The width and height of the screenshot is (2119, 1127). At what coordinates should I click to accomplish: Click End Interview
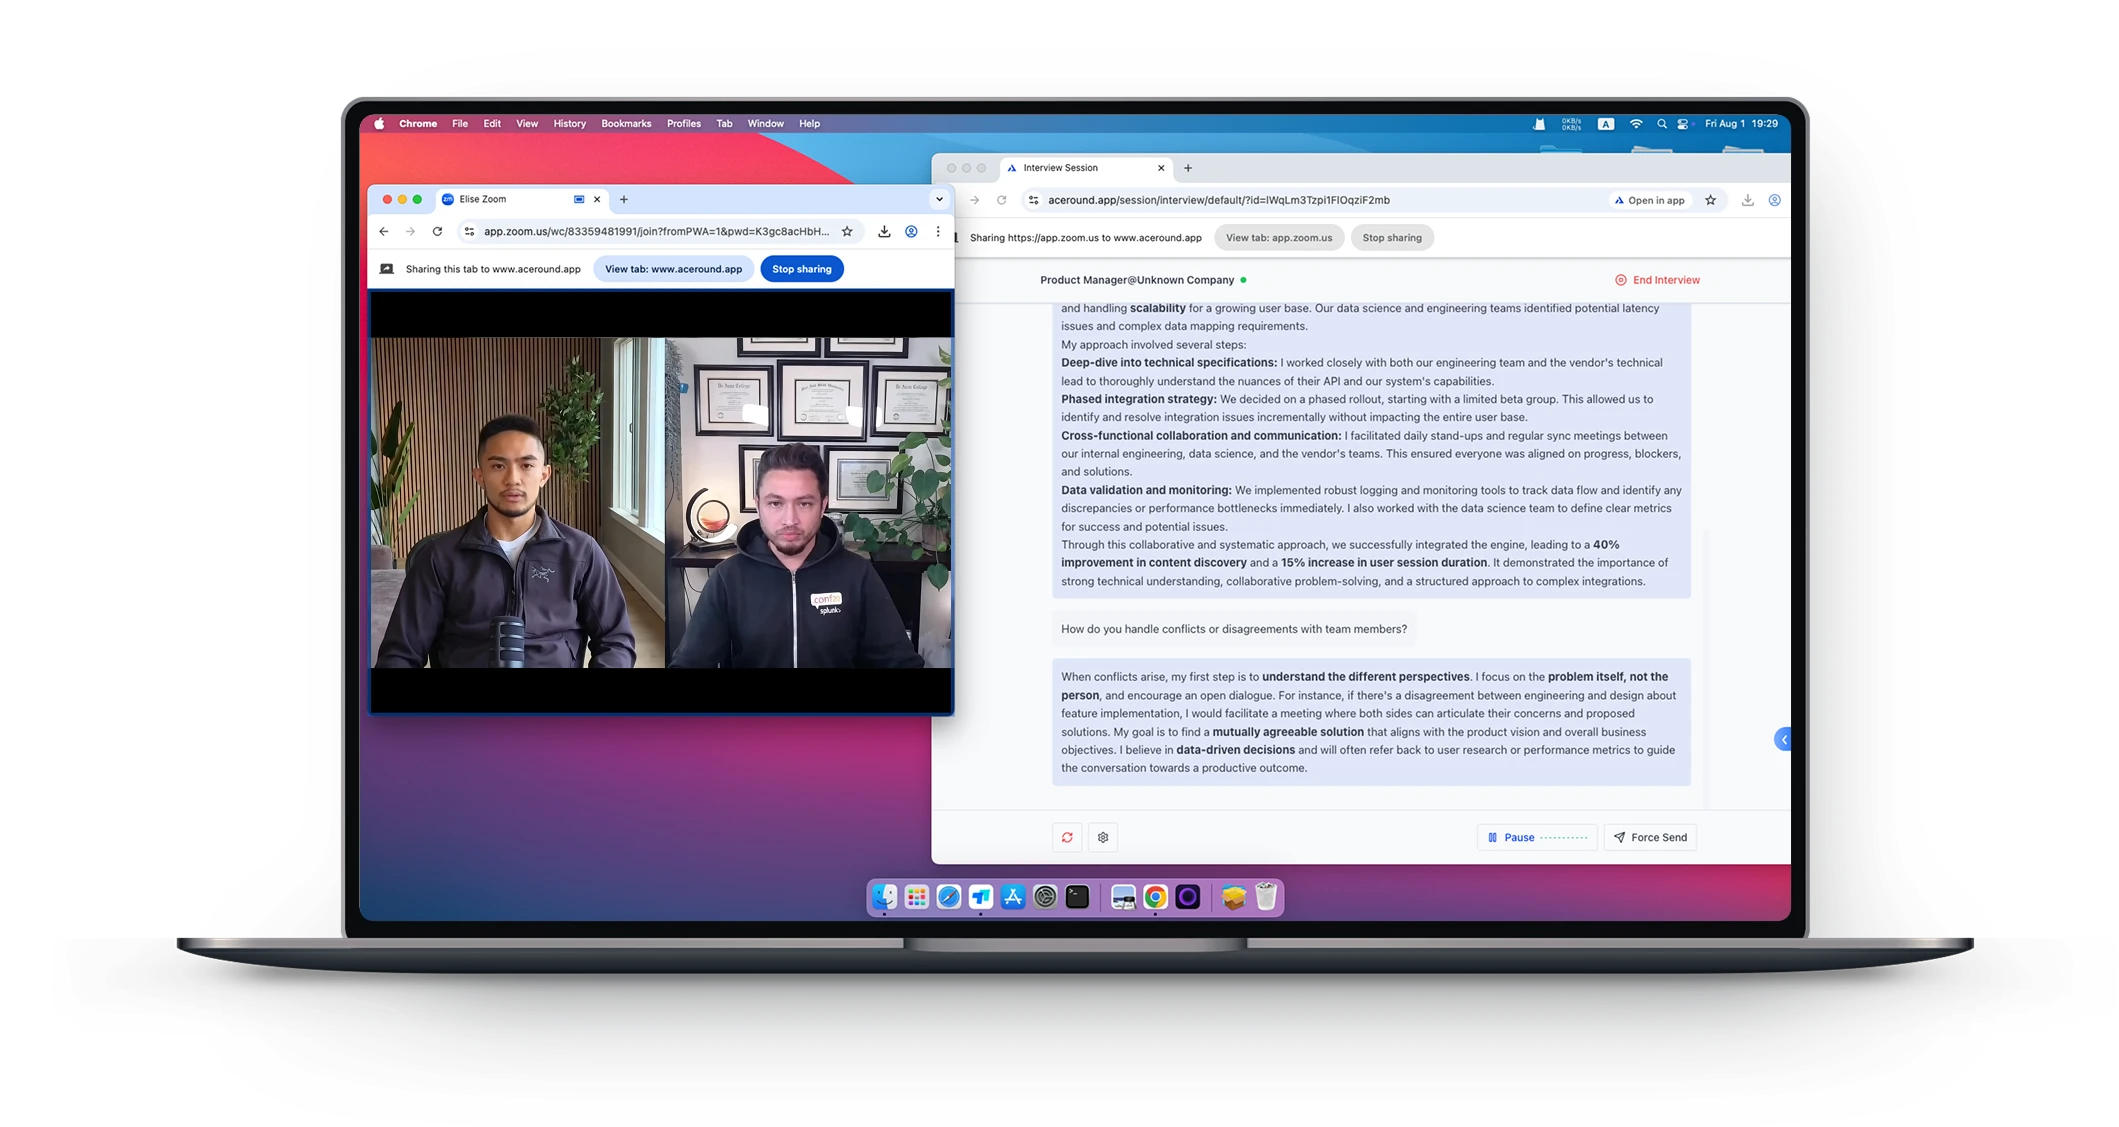coord(1657,280)
